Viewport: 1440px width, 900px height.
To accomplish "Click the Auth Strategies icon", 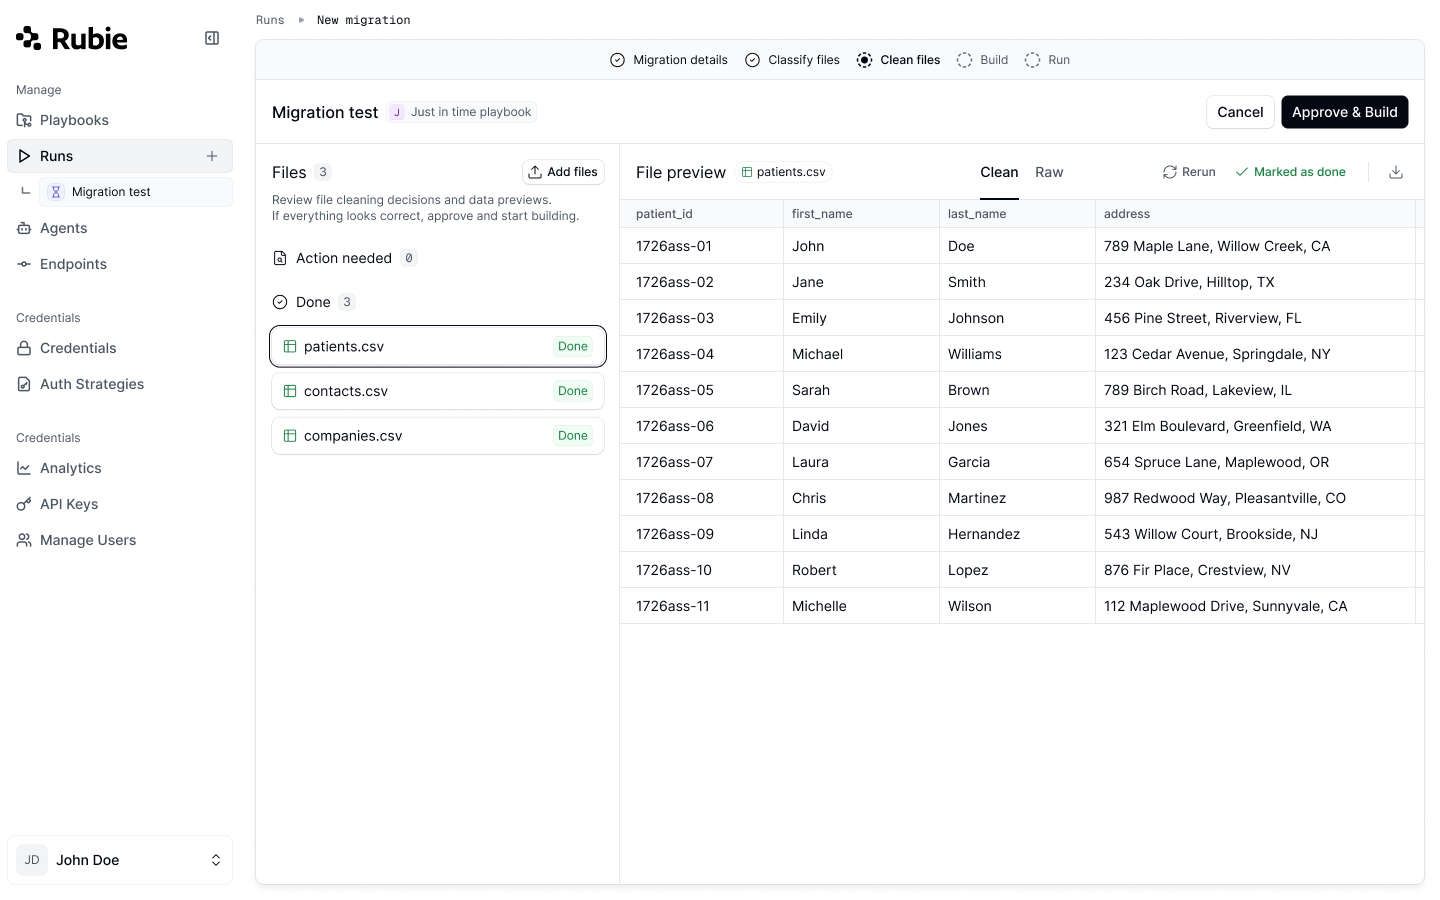I will [x=24, y=384].
